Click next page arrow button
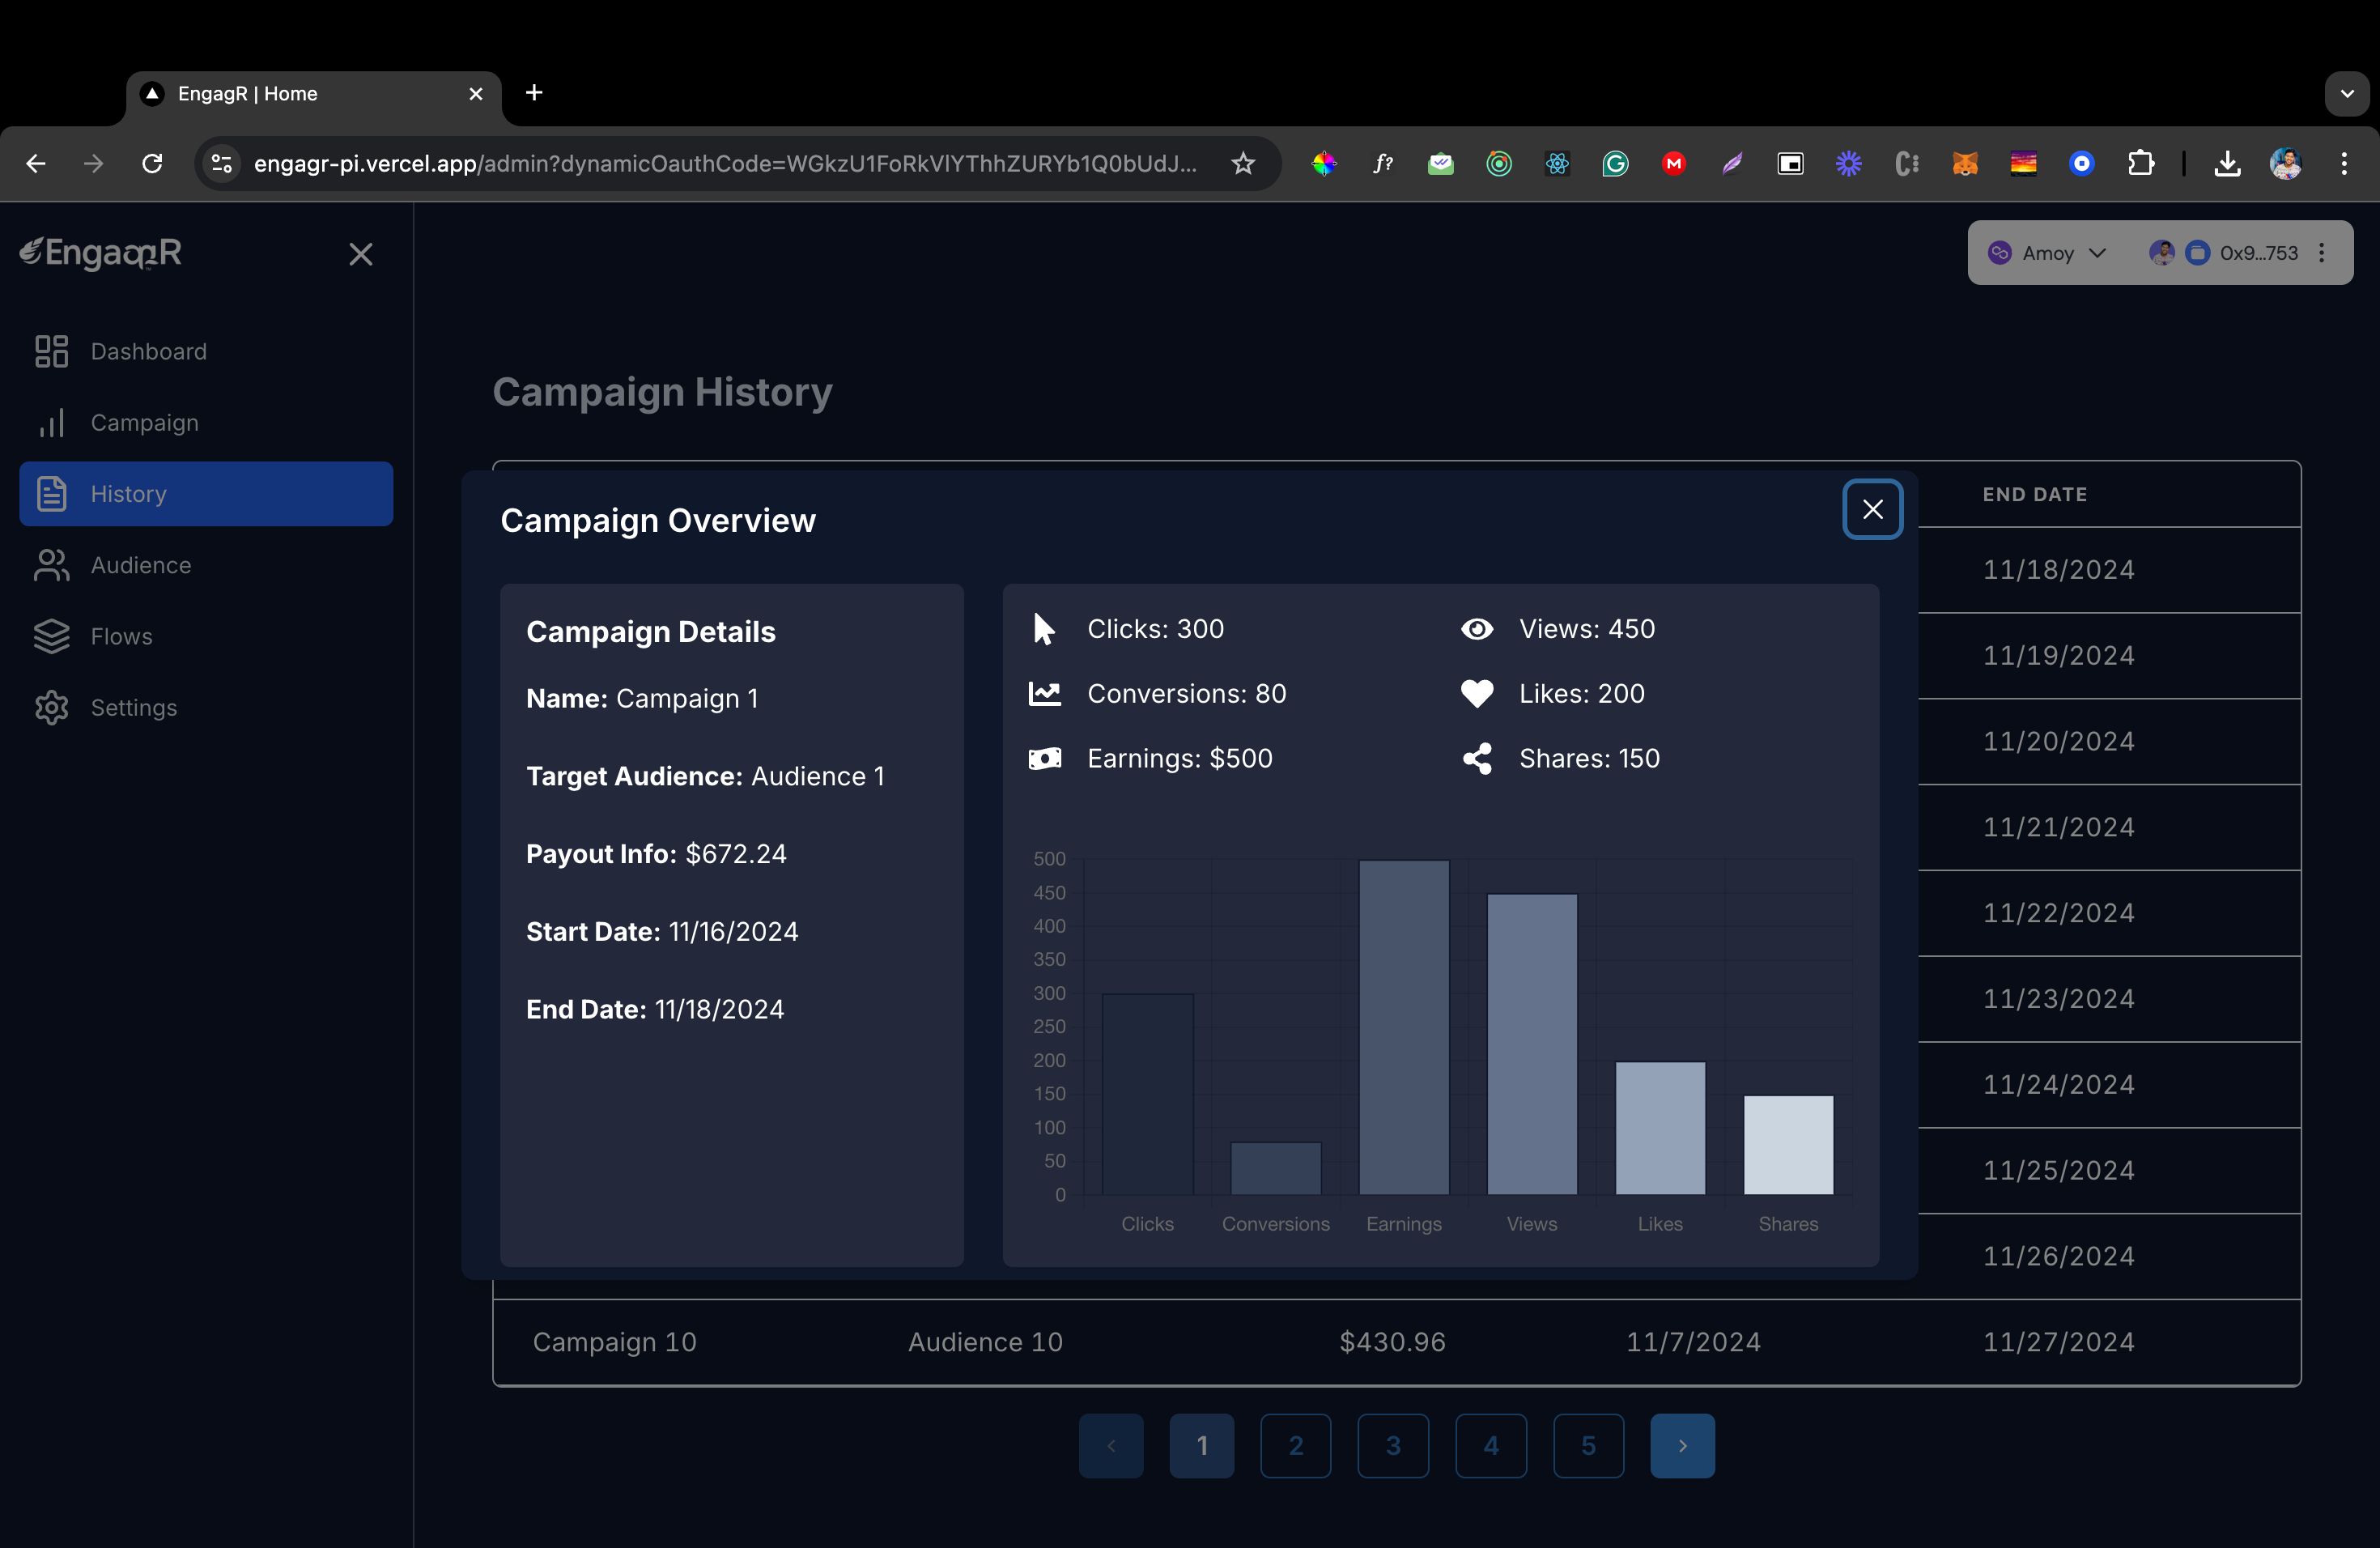 tap(1682, 1445)
